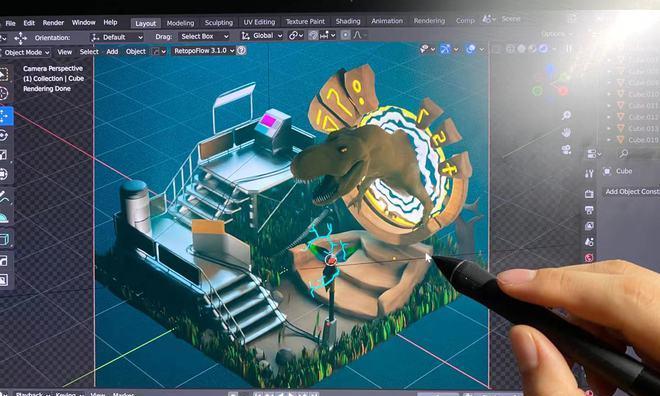Open the viewport View menu
This screenshot has width=660, height=396.
64,52
